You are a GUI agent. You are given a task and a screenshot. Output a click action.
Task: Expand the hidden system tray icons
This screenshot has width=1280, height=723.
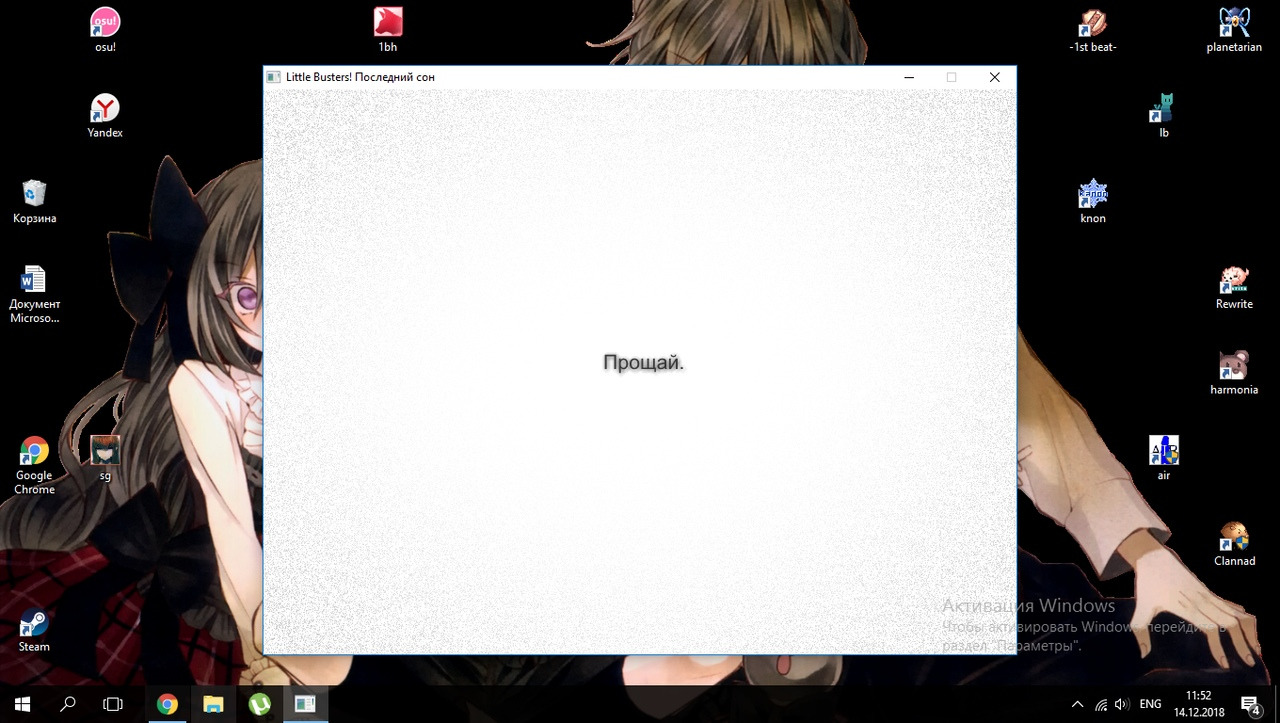click(x=1077, y=704)
